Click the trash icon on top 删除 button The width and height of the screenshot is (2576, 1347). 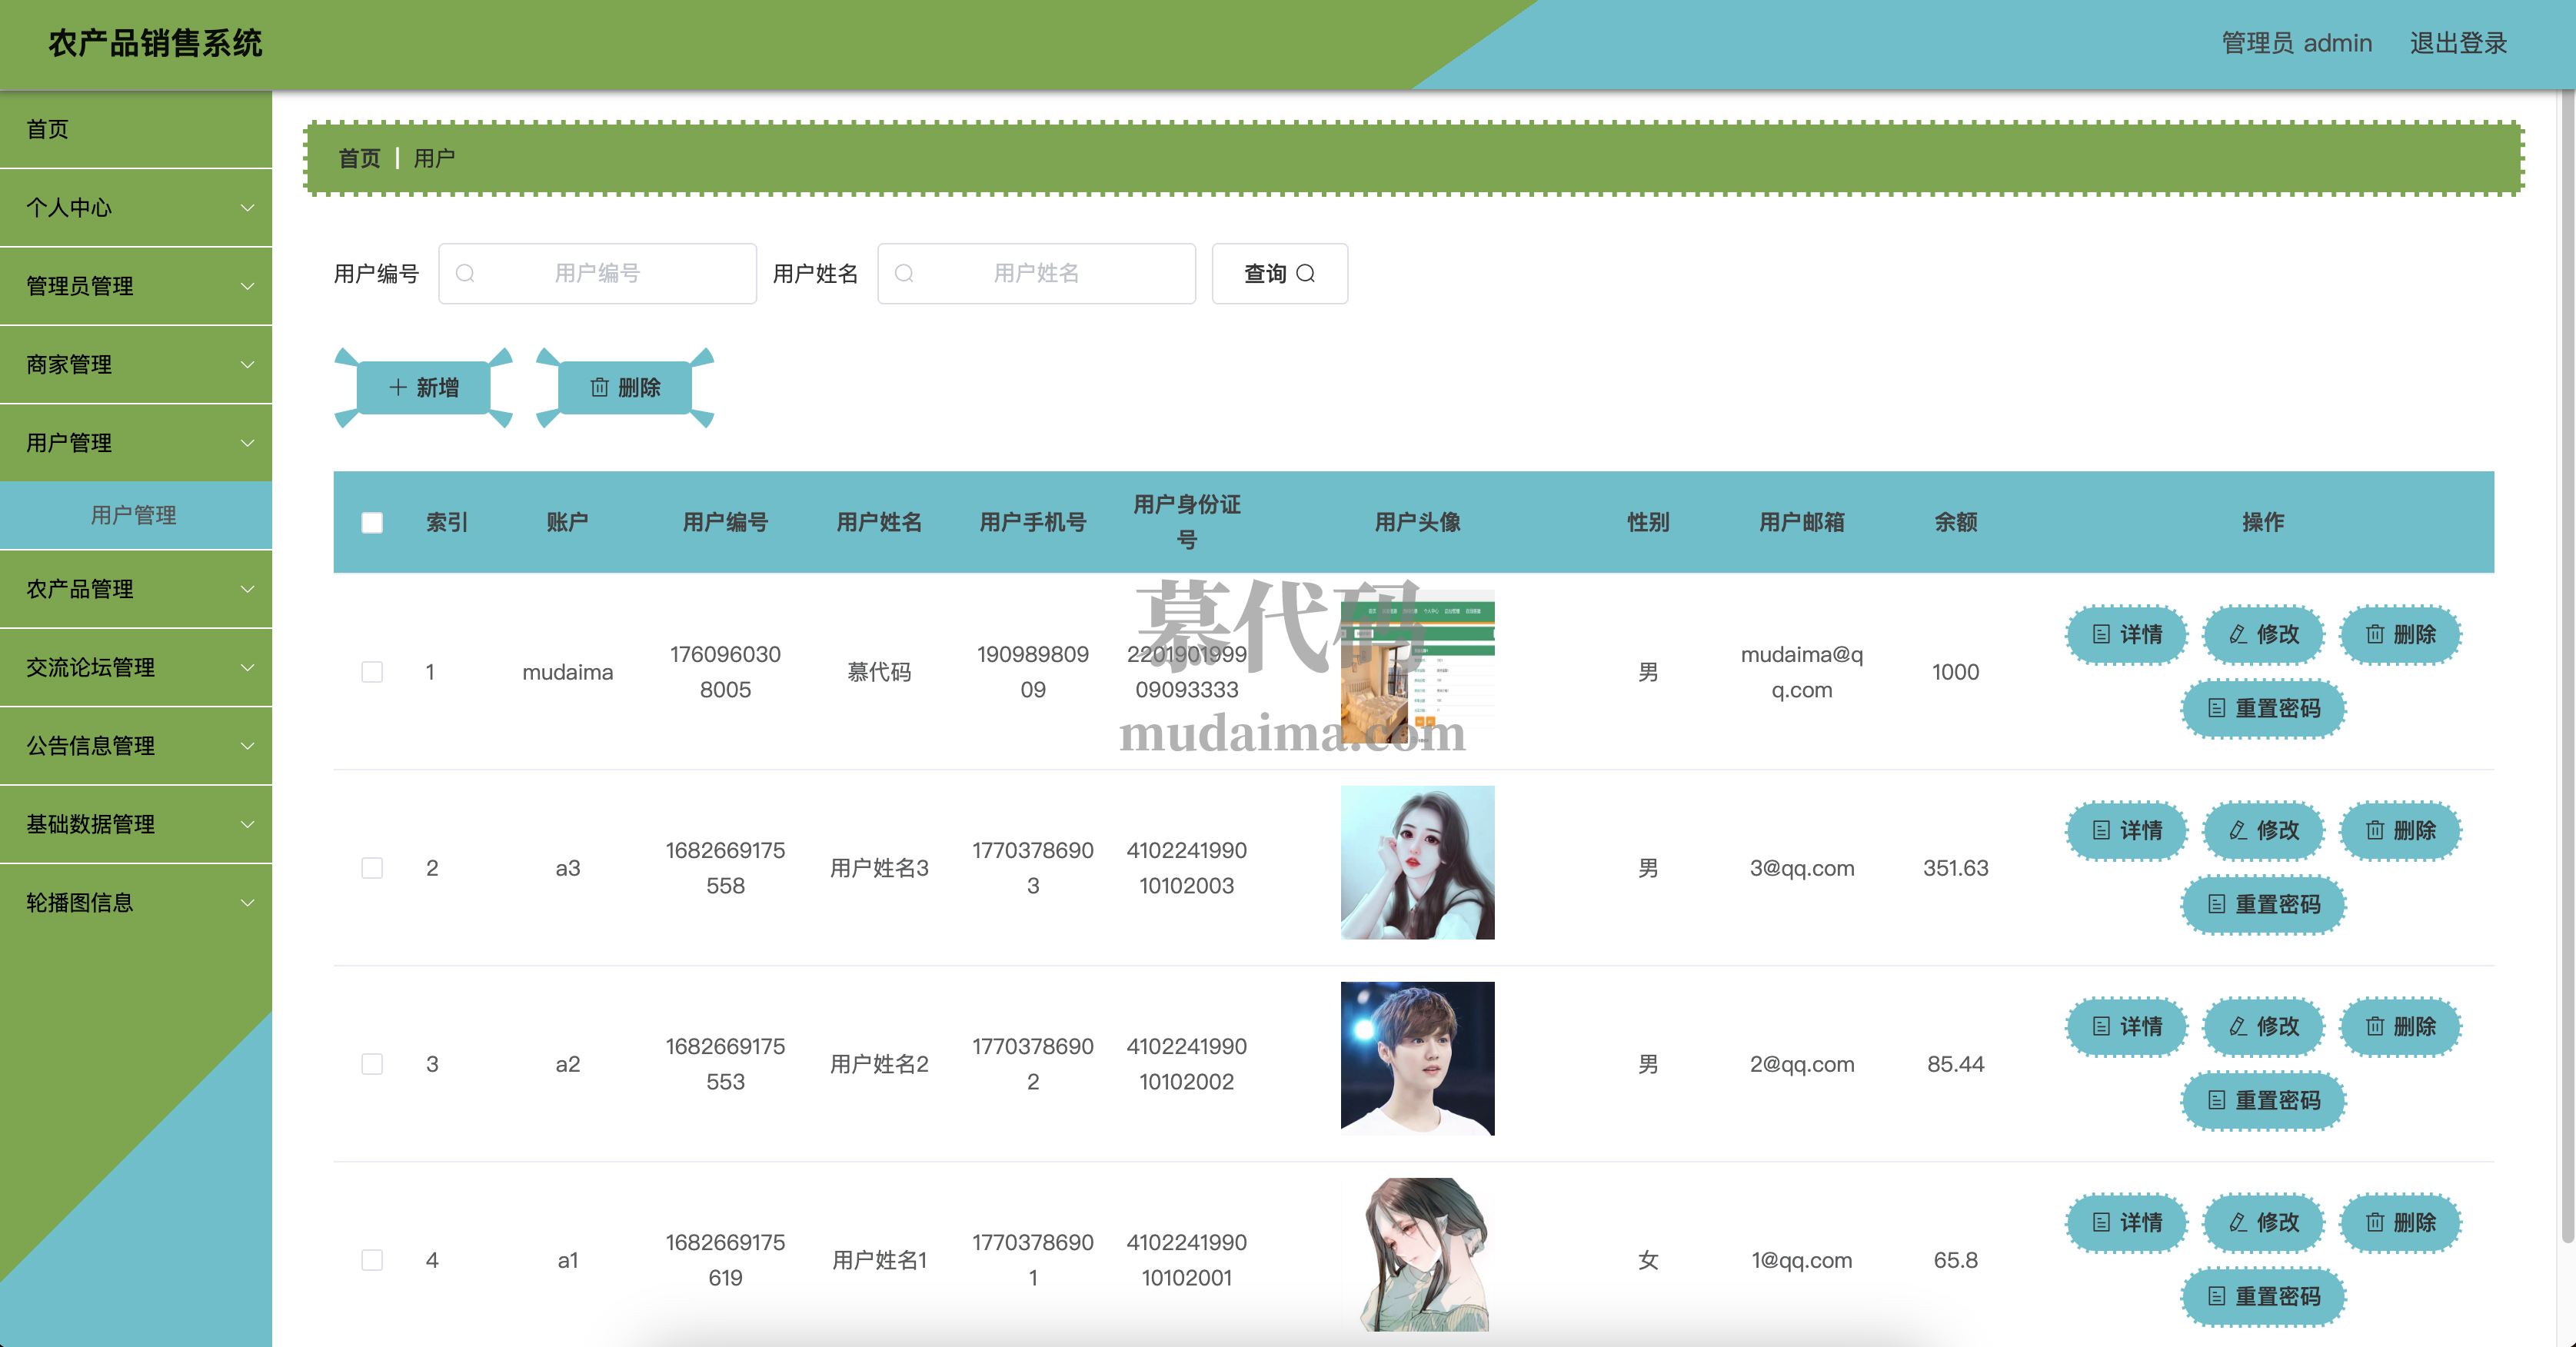tap(599, 388)
